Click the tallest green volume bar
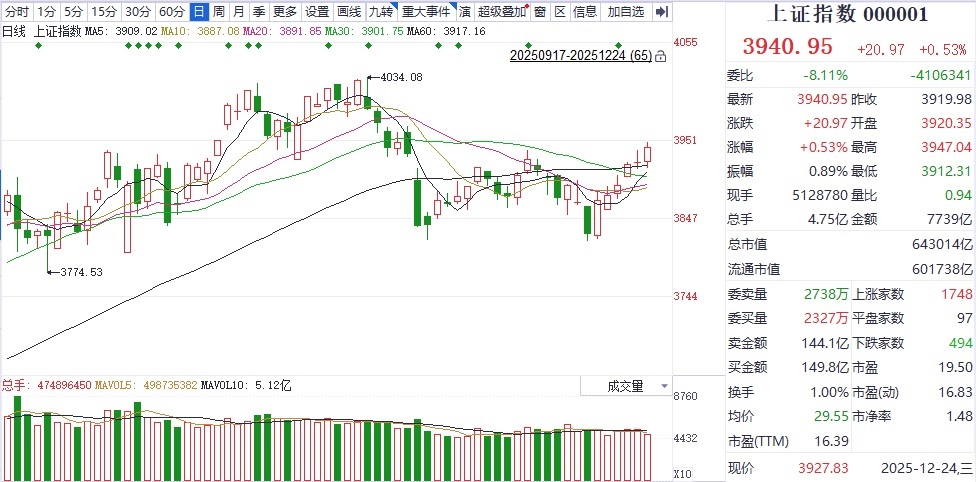 [16, 438]
